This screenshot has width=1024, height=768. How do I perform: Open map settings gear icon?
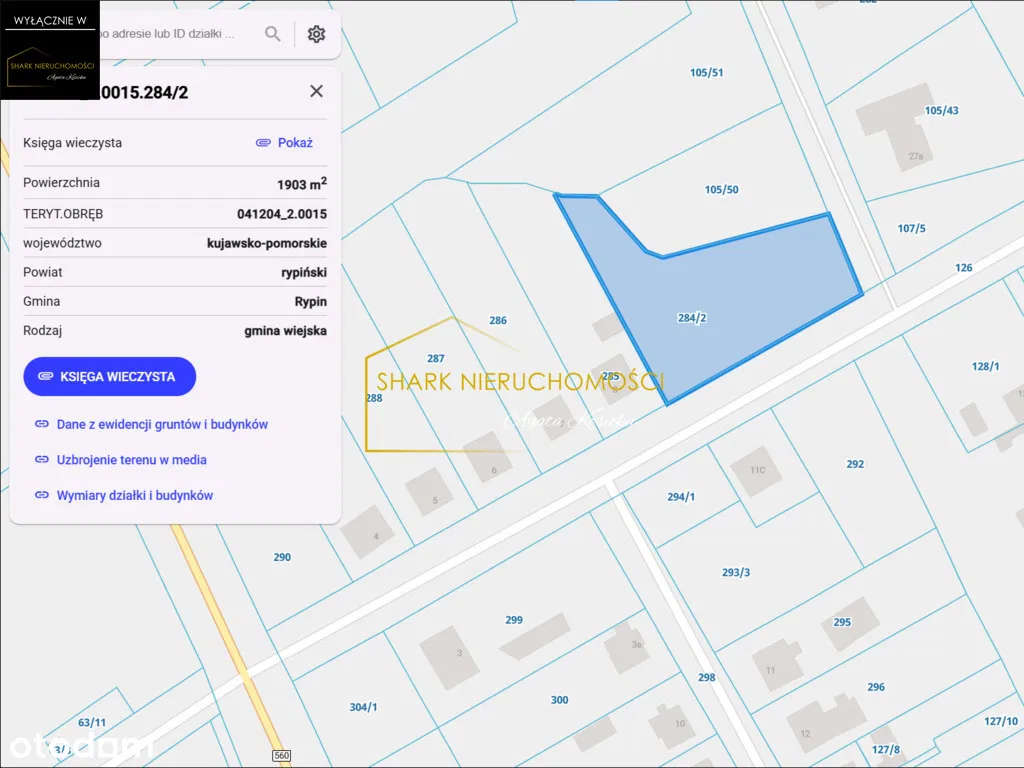coord(316,34)
